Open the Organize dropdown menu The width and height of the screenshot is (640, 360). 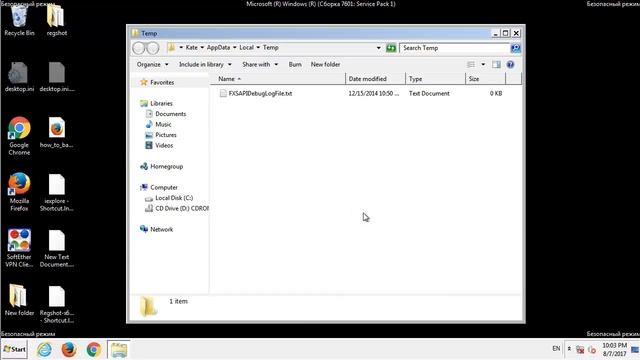point(152,64)
